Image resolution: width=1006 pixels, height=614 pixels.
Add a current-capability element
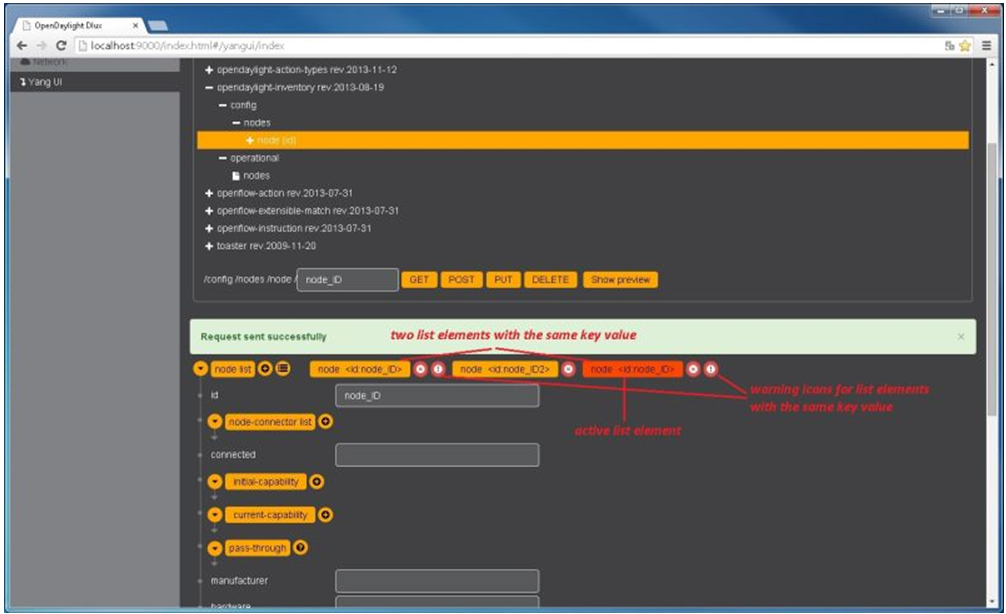pyautogui.click(x=325, y=515)
